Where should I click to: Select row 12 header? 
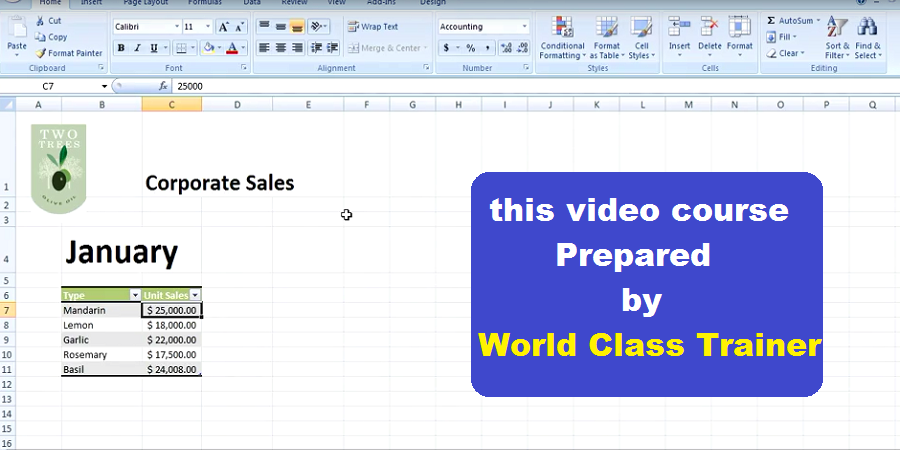(x=7, y=384)
